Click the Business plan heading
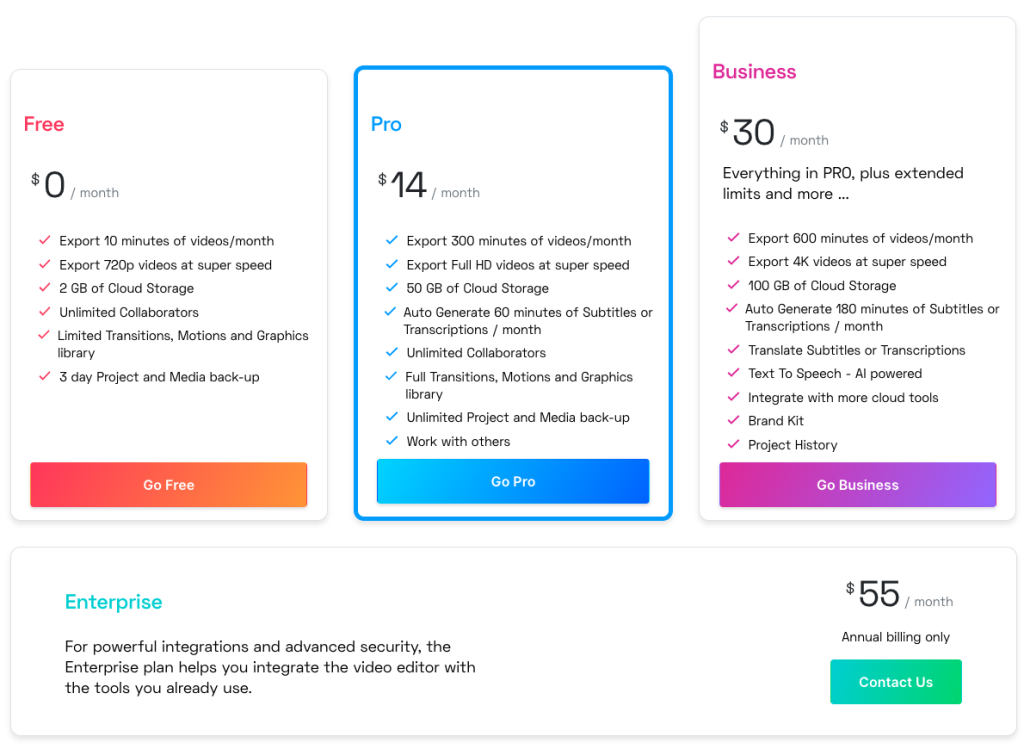1024x749 pixels. point(754,71)
